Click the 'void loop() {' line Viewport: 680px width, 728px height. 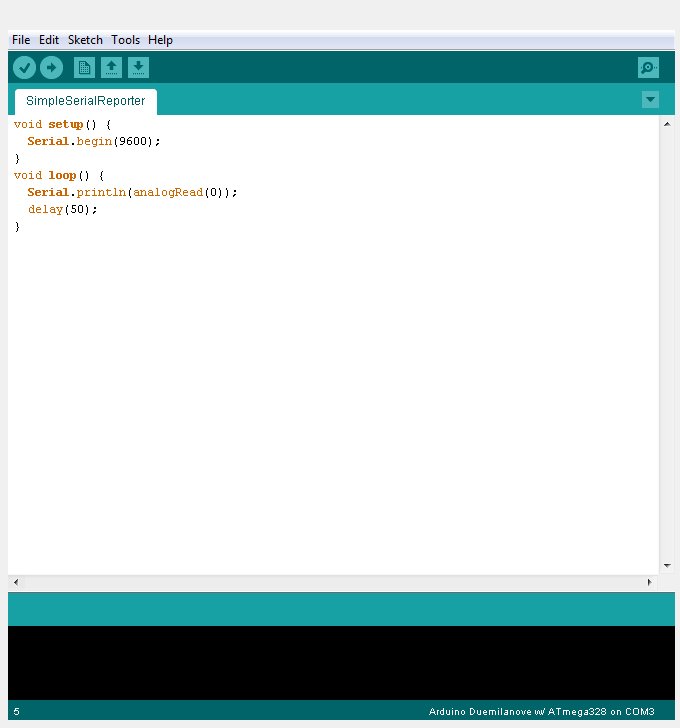click(59, 176)
